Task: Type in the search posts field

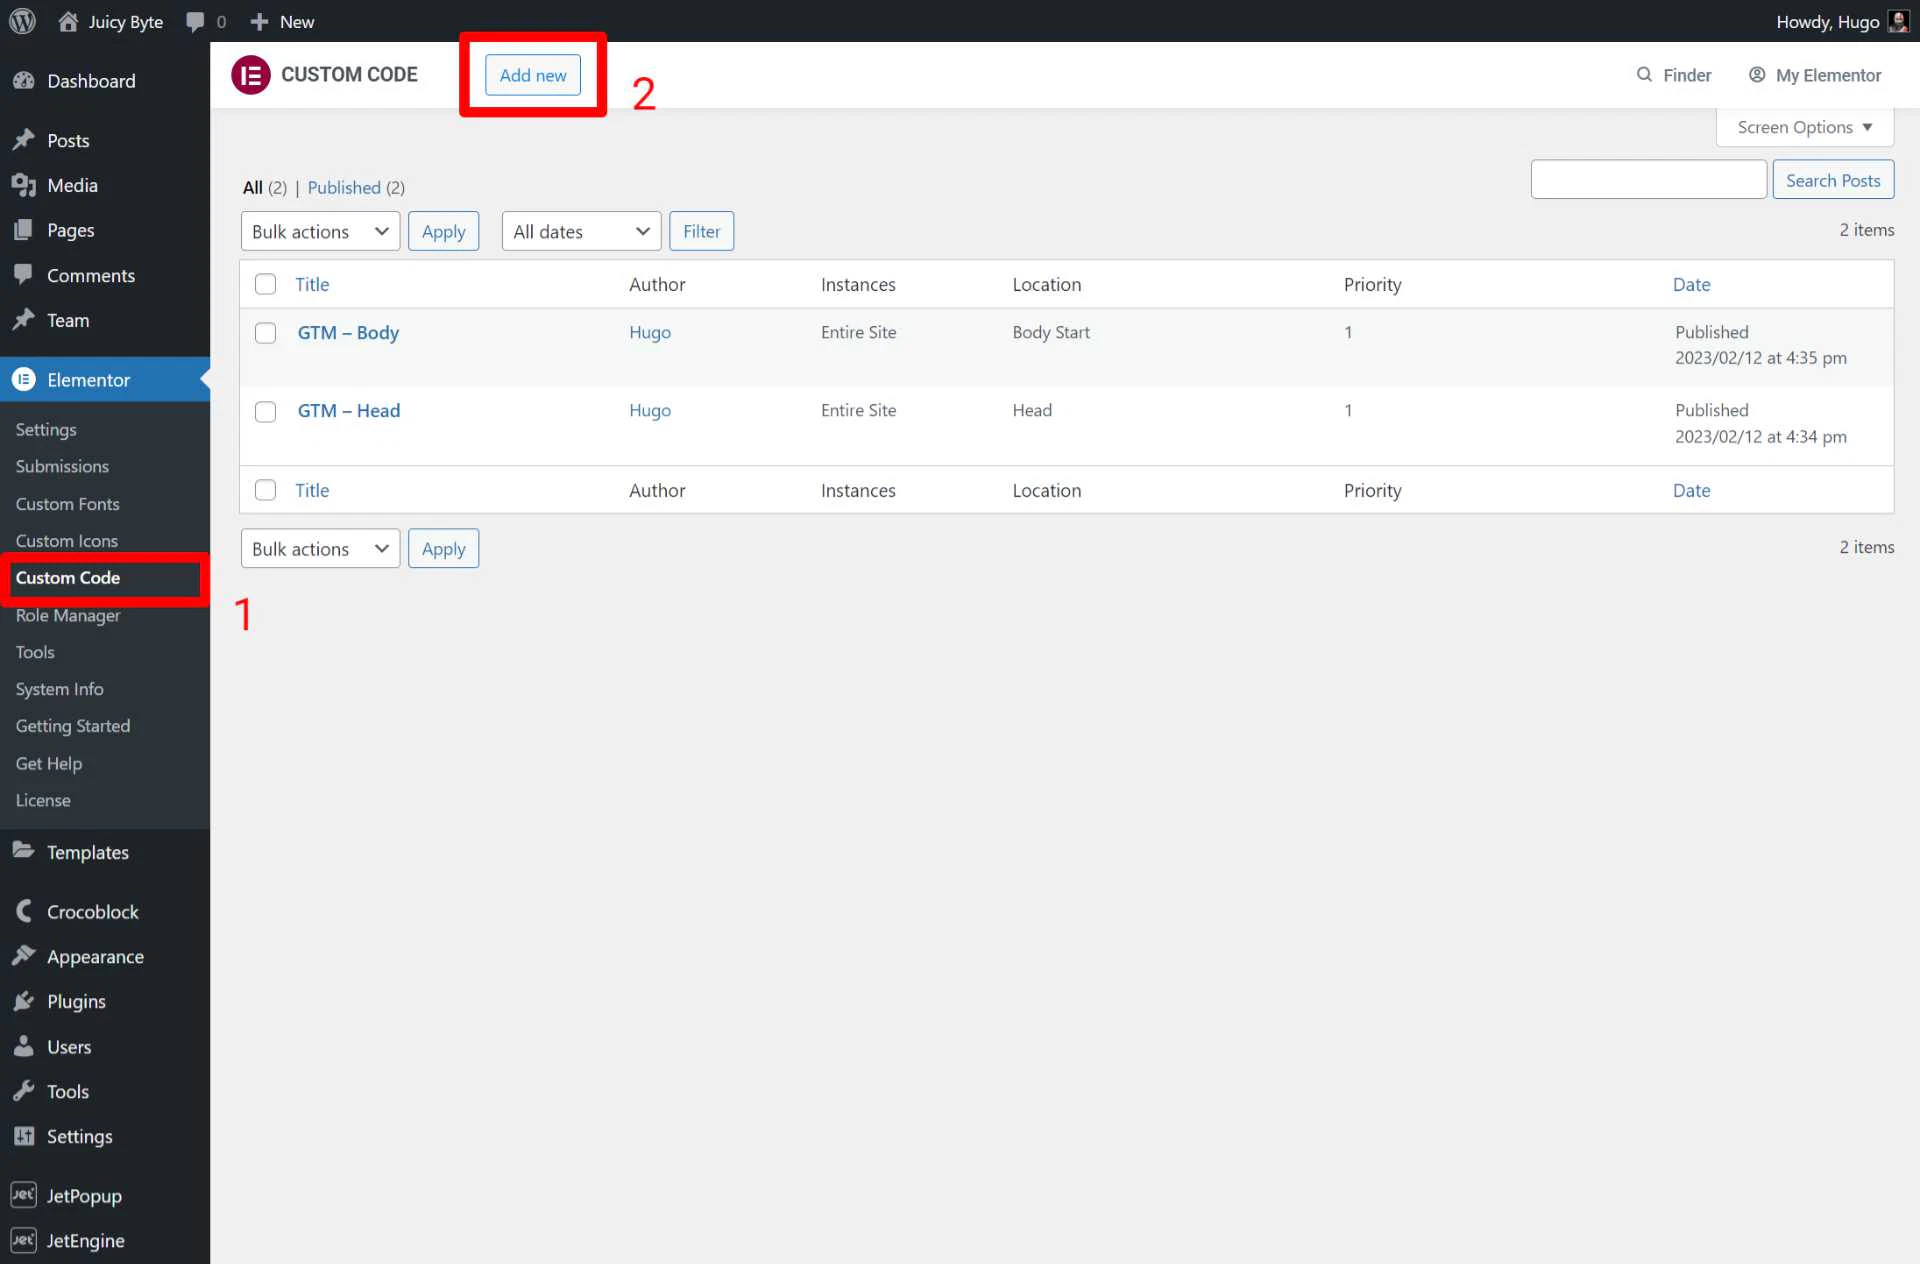Action: 1648,179
